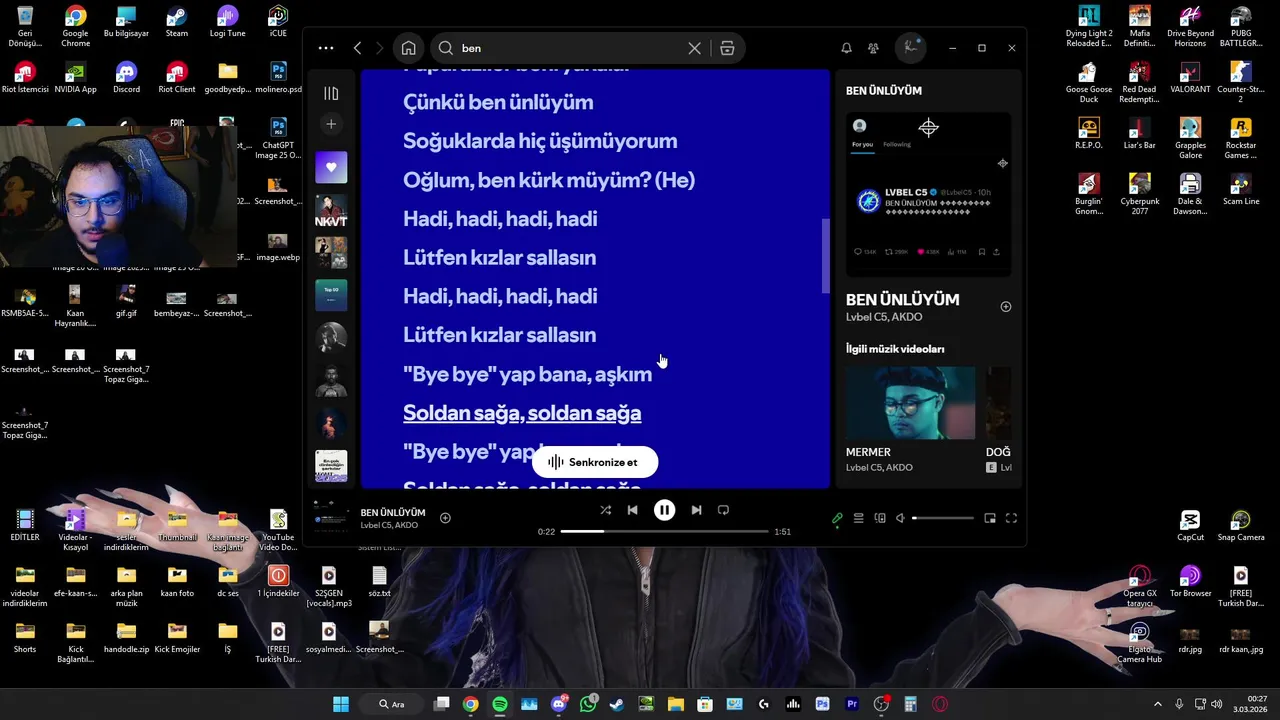The width and height of the screenshot is (1280, 720).
Task: Toggle repeat mode
Action: (723, 510)
